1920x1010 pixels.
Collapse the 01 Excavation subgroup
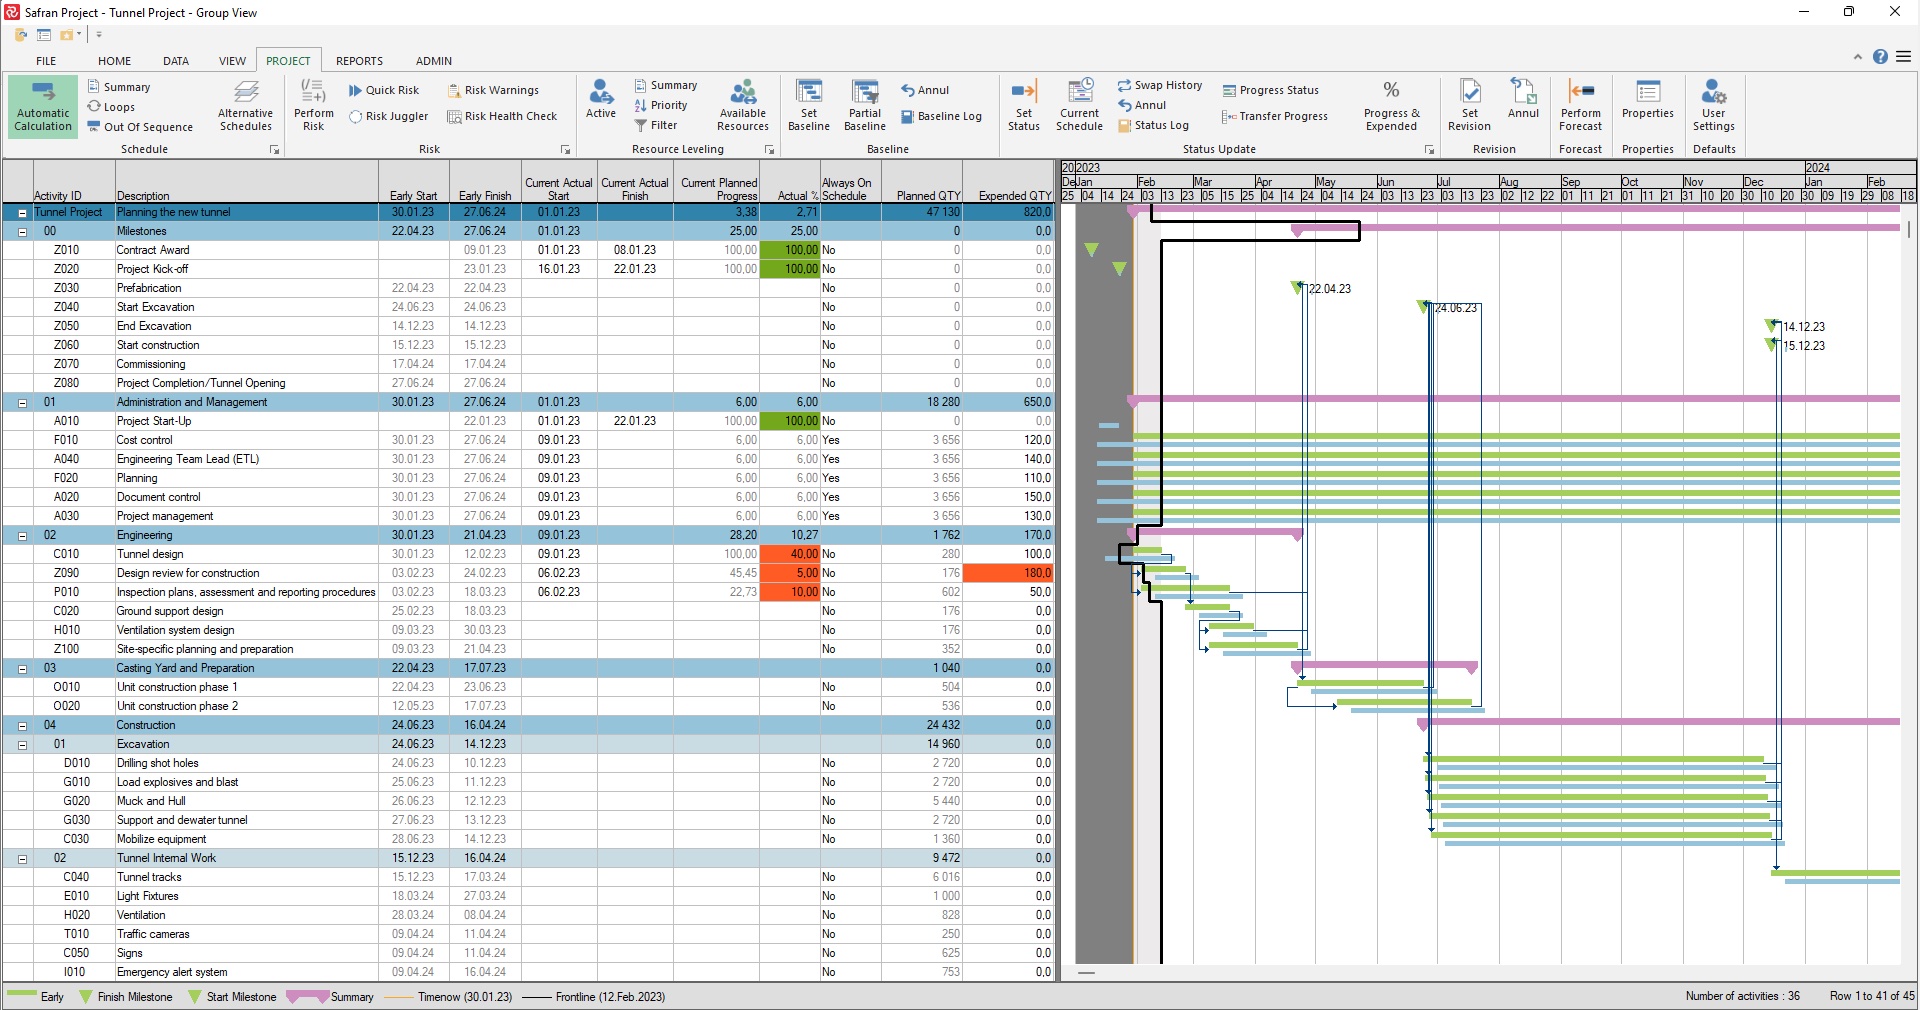[x=22, y=745]
